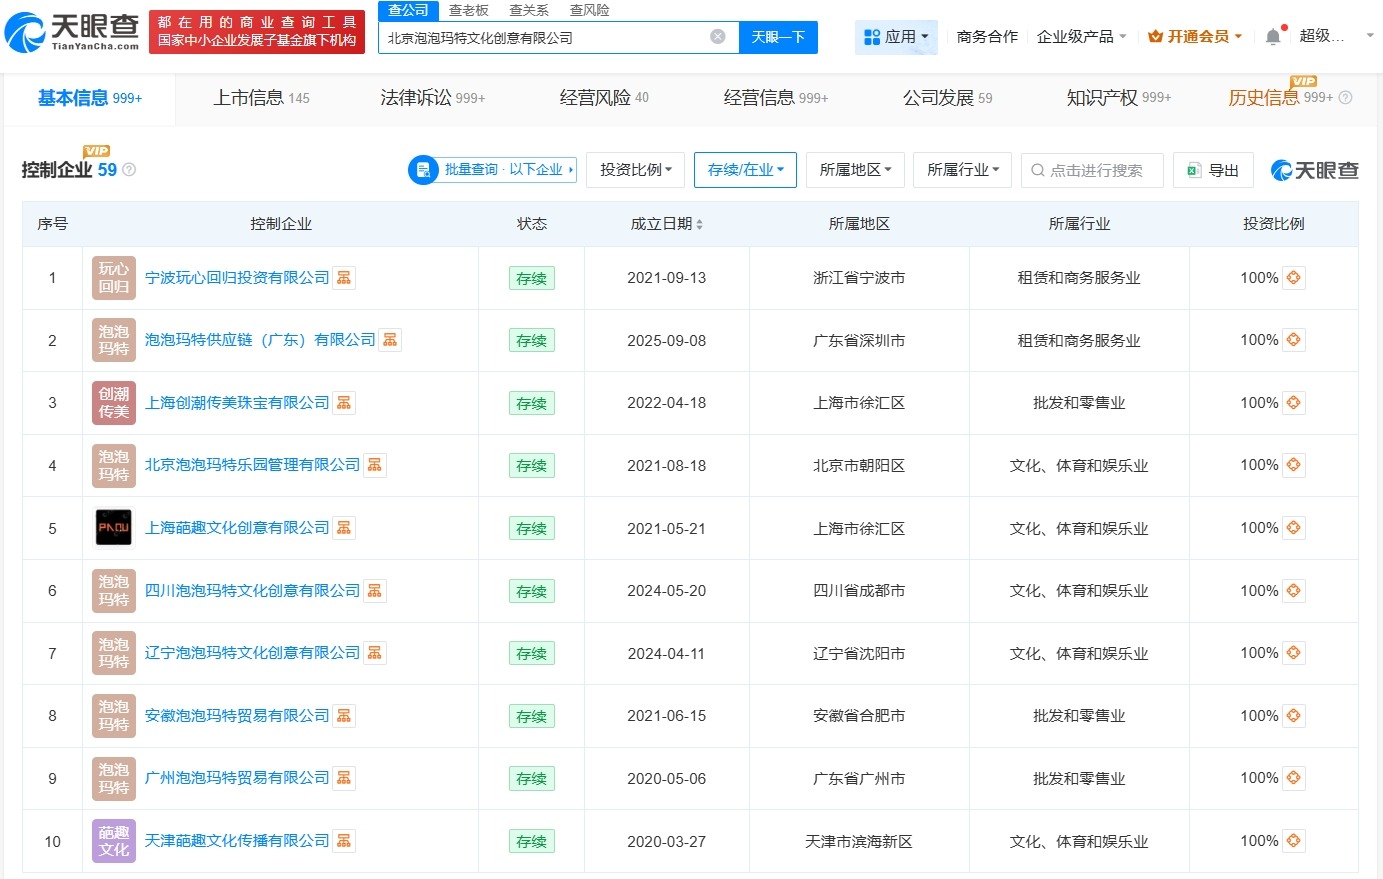Expand the 所属地区 region filter

[x=855, y=170]
